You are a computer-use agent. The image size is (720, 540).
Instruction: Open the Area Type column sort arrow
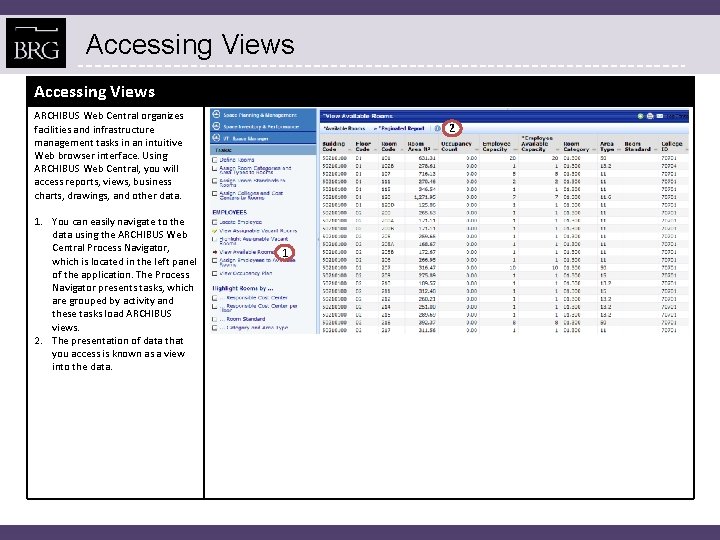619,150
